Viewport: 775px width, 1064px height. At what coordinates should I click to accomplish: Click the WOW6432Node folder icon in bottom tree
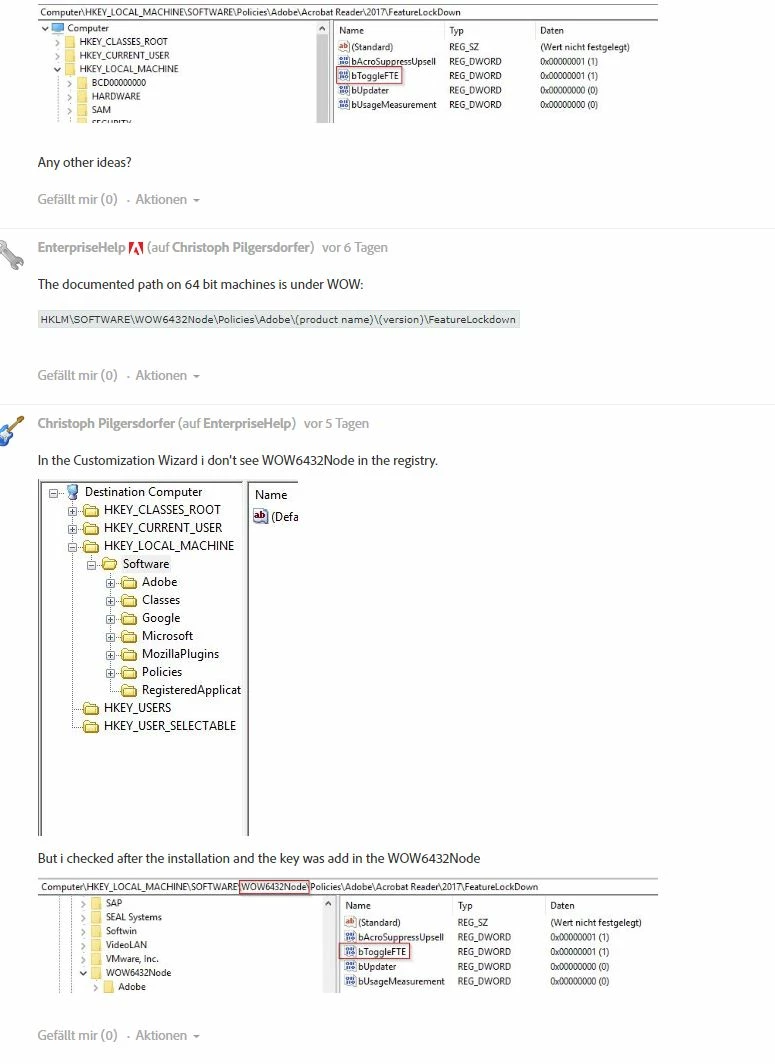pos(95,972)
